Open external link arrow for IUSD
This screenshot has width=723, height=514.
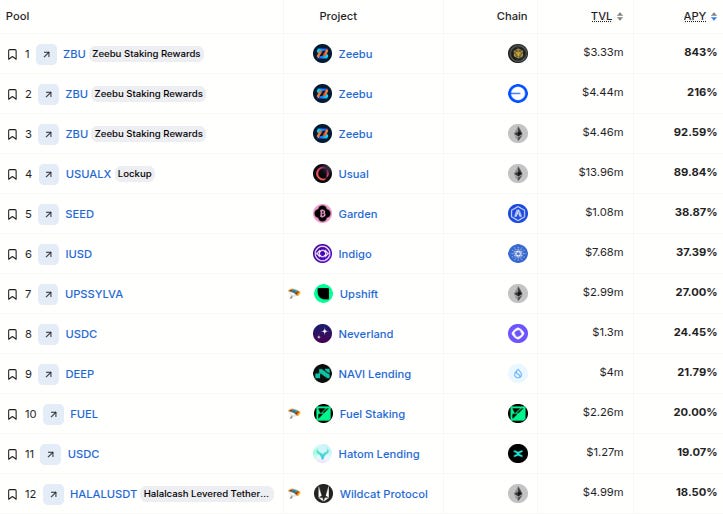click(x=48, y=254)
